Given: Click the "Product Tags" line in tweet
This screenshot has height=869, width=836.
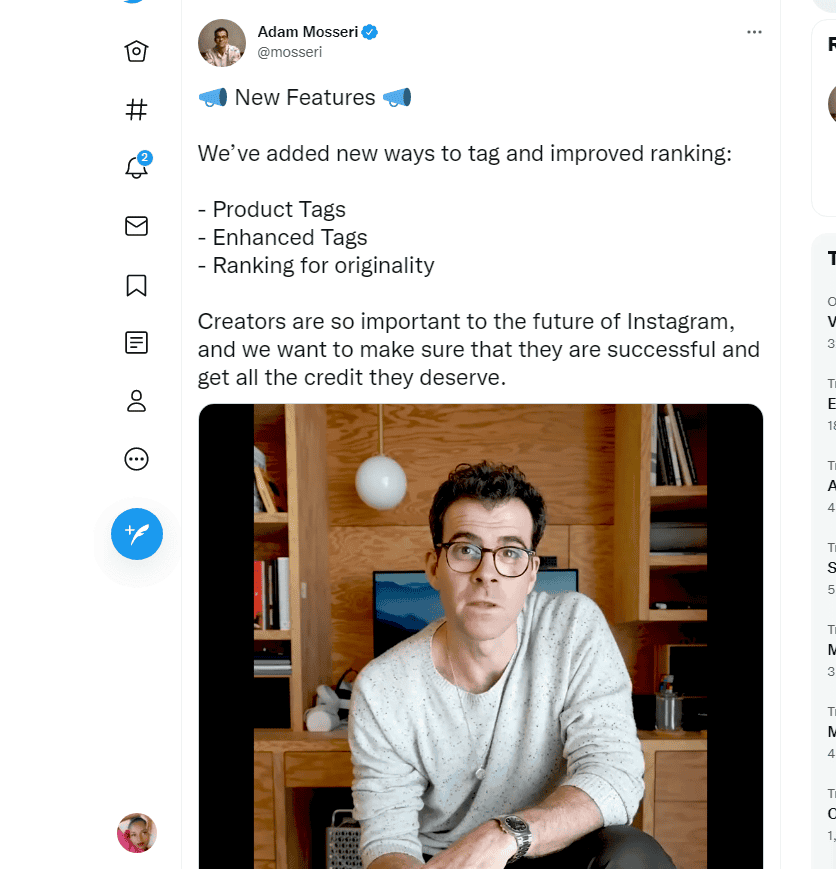Looking at the screenshot, I should (272, 210).
